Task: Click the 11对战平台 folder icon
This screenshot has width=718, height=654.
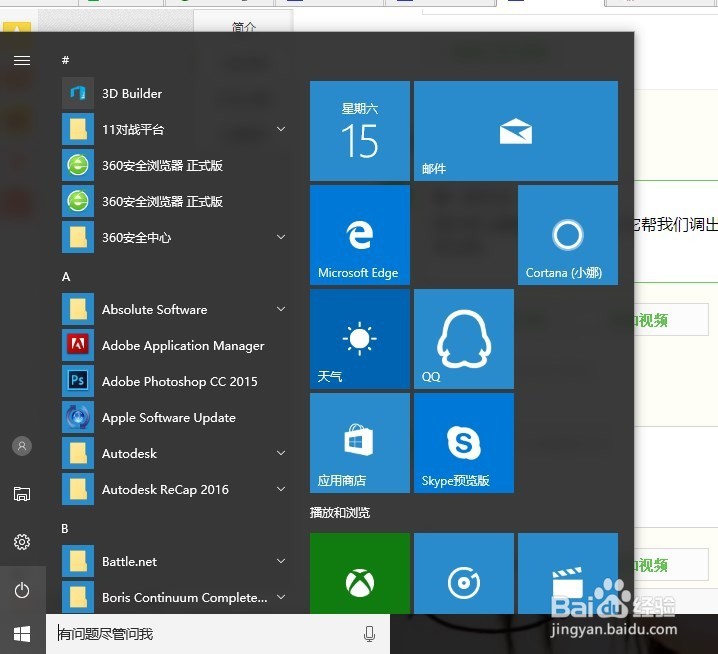Action: pyautogui.click(x=78, y=129)
